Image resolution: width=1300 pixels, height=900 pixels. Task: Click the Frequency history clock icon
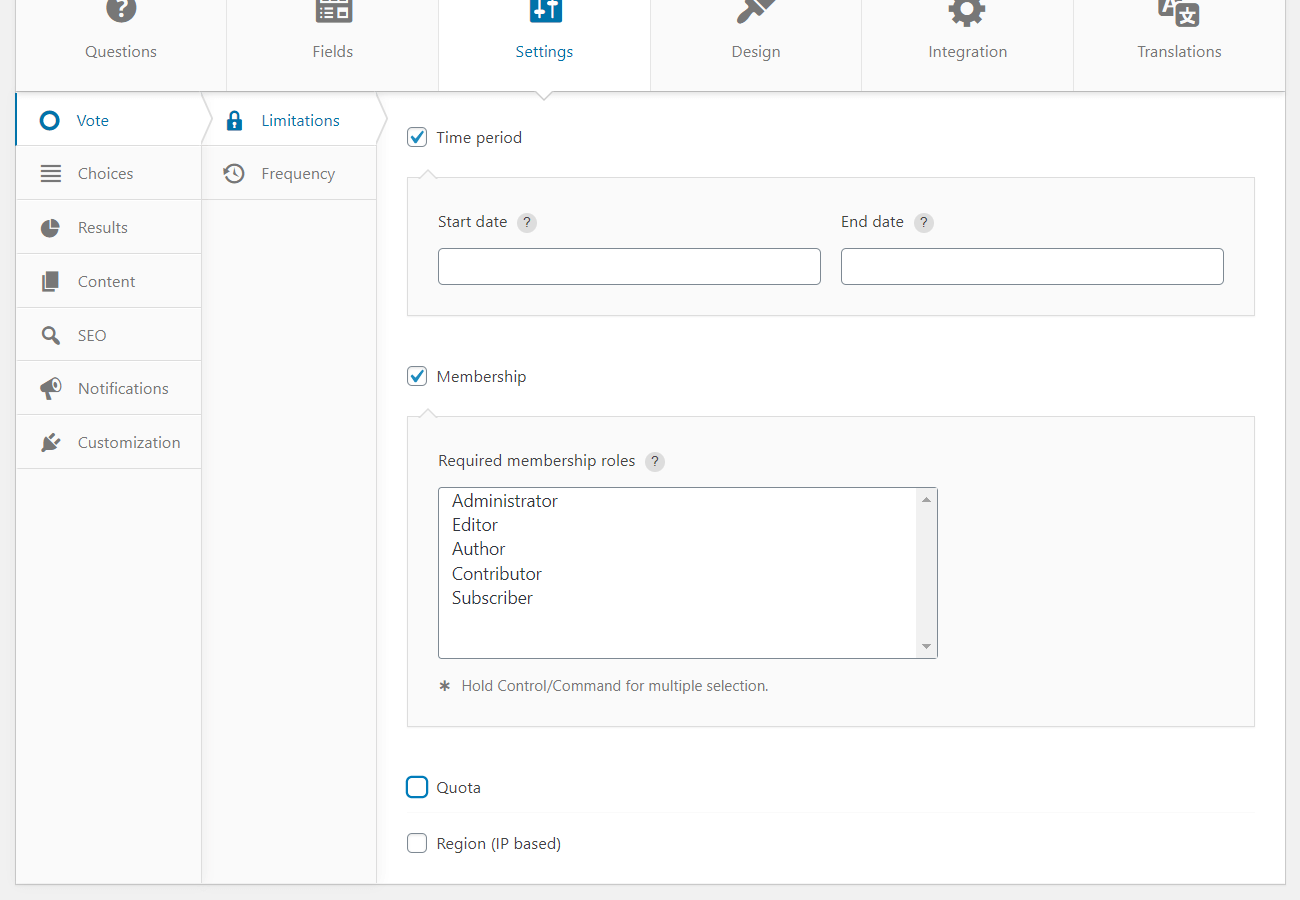point(234,174)
